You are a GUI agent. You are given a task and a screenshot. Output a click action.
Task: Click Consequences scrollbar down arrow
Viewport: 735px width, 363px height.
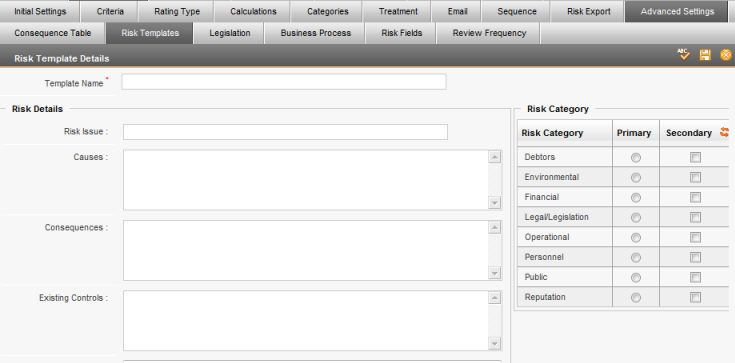[x=495, y=273]
